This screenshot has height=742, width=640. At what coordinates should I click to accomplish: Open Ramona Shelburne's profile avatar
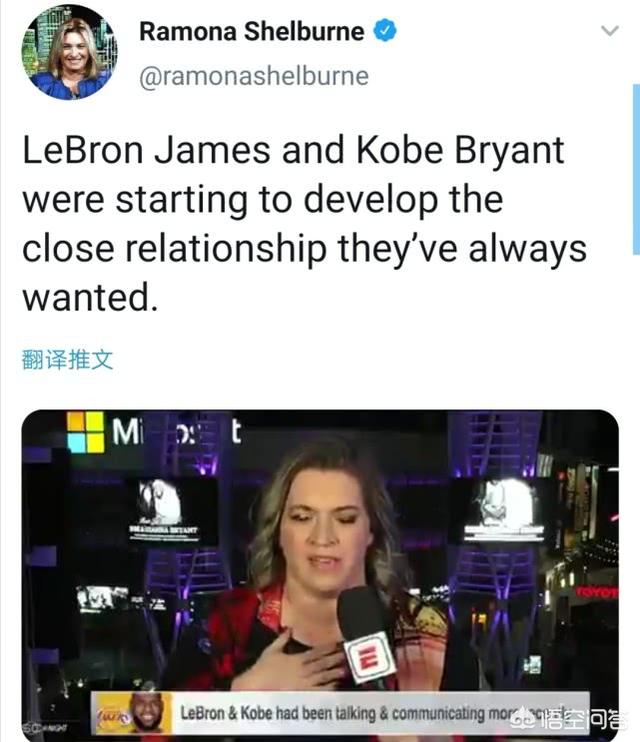pyautogui.click(x=70, y=53)
